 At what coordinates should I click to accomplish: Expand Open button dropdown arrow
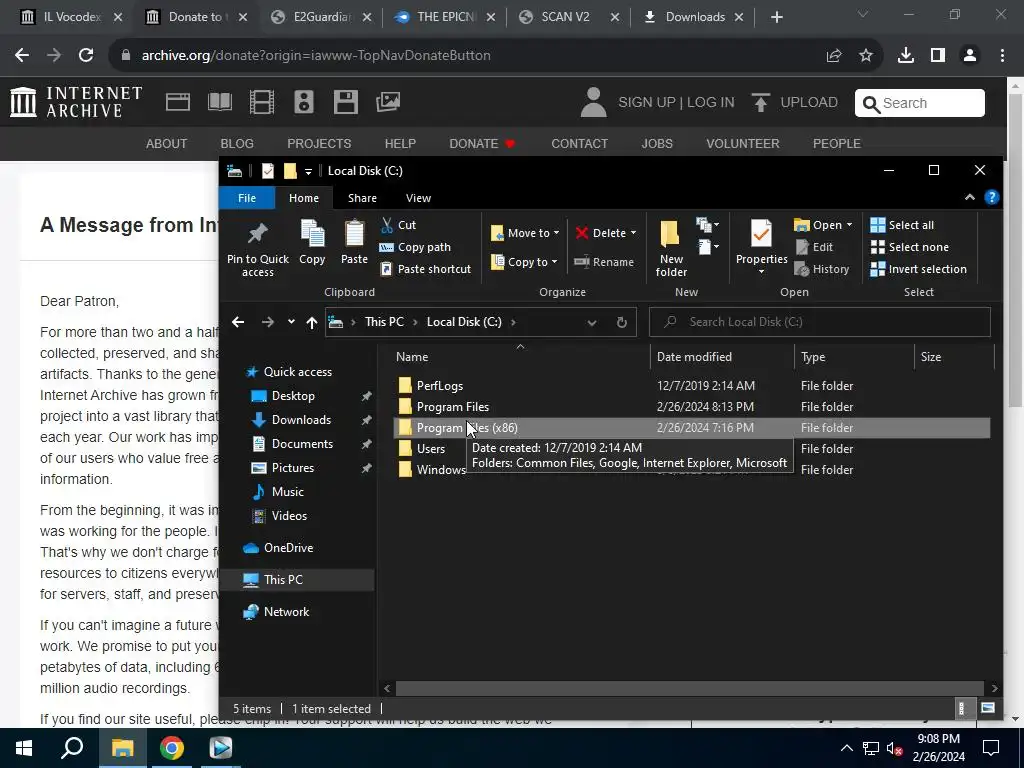[849, 225]
